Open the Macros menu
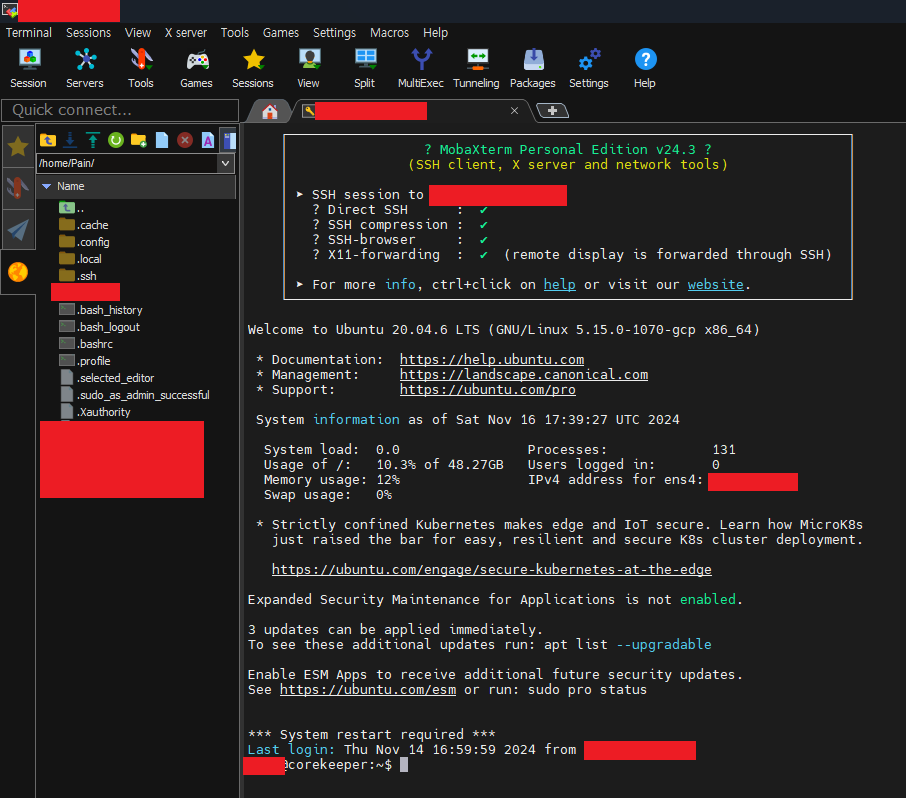This screenshot has width=906, height=798. pyautogui.click(x=389, y=32)
